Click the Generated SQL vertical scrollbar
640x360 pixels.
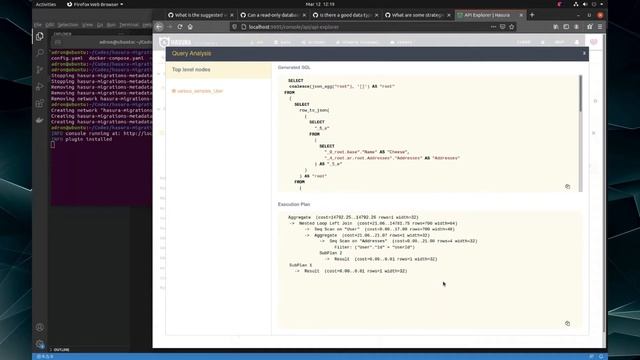click(580, 93)
